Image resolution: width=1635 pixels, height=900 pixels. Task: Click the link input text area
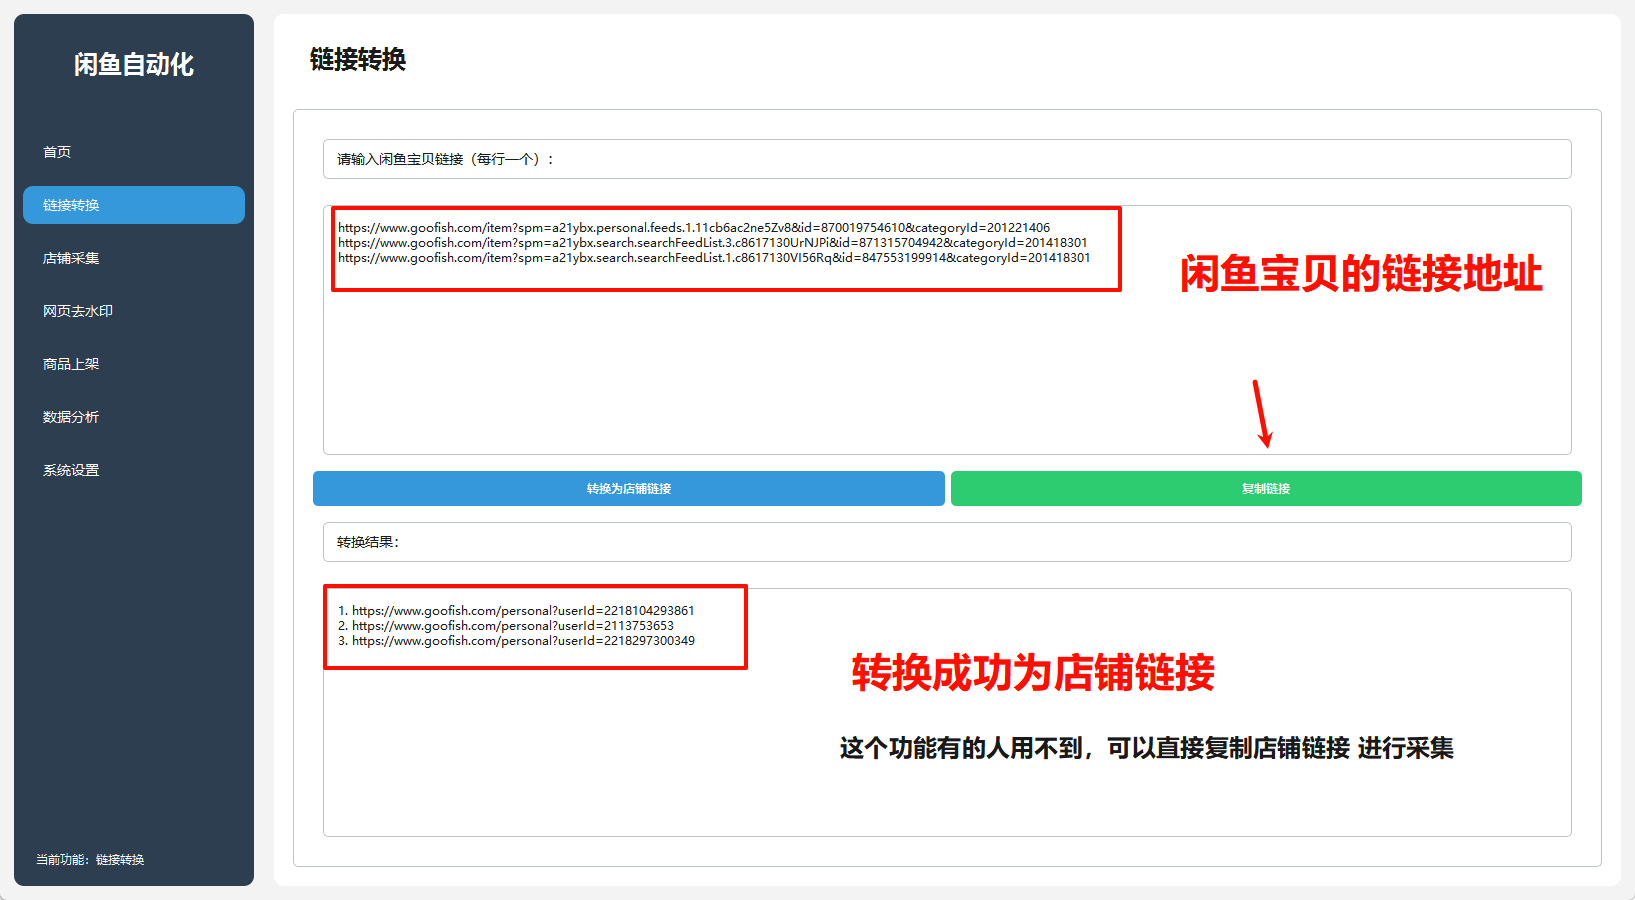pyautogui.click(x=947, y=330)
